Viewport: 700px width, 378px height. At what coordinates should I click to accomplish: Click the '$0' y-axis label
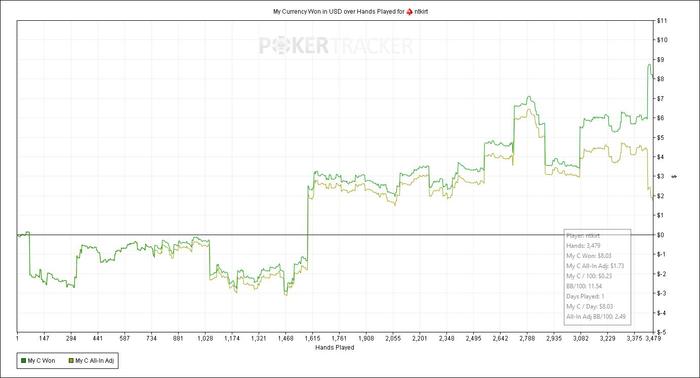click(x=661, y=235)
